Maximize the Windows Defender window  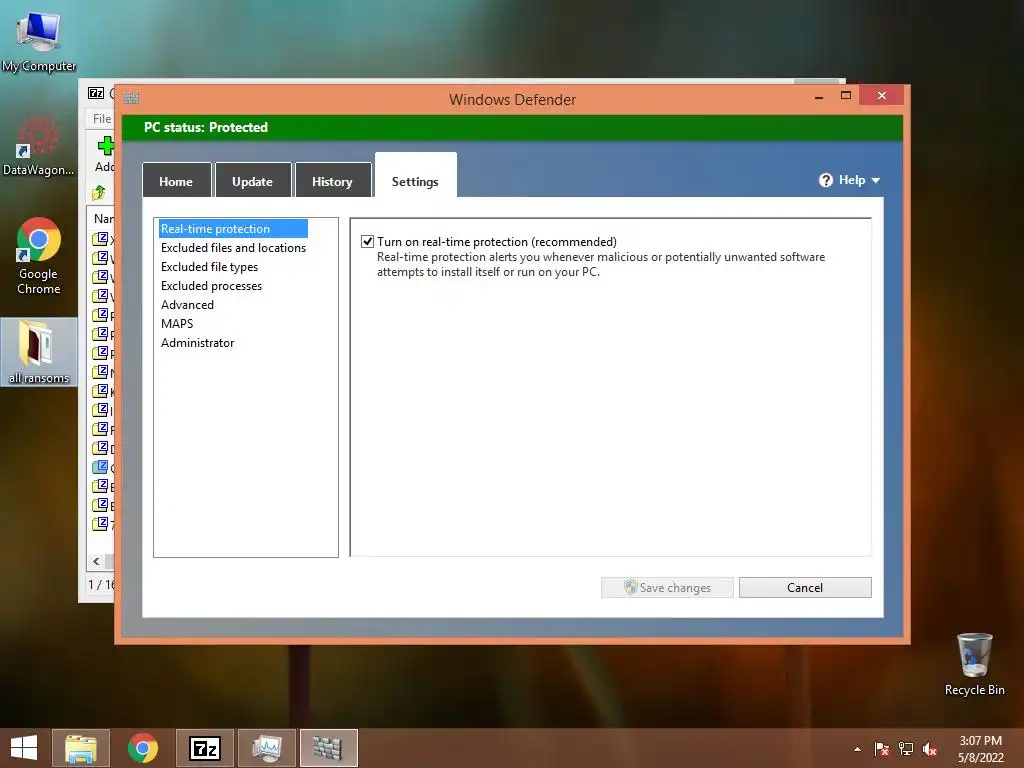pyautogui.click(x=846, y=95)
